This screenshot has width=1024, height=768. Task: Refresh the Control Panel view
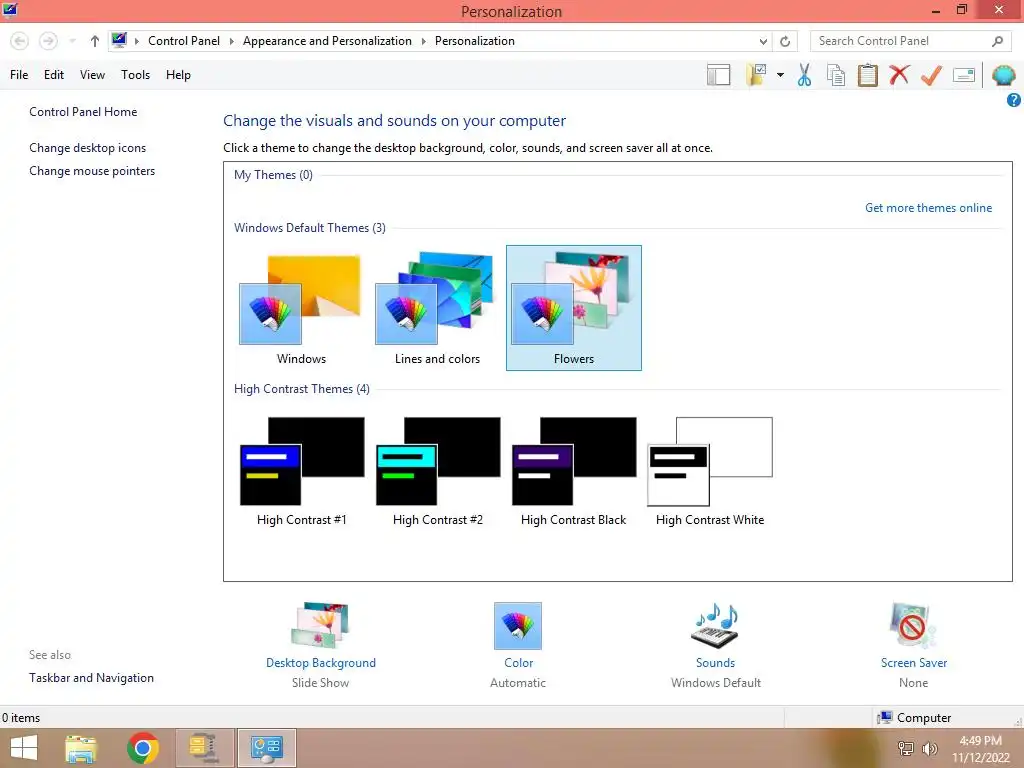785,41
